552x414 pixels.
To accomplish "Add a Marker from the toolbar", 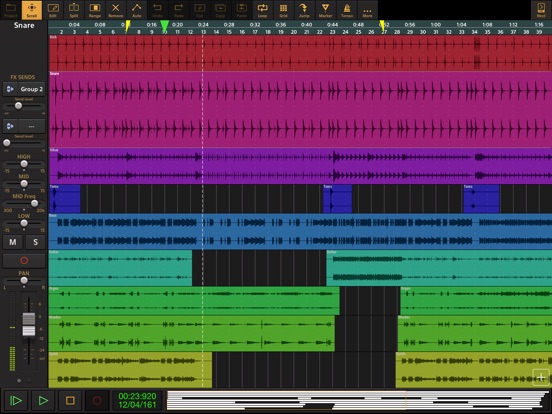I will click(326, 10).
